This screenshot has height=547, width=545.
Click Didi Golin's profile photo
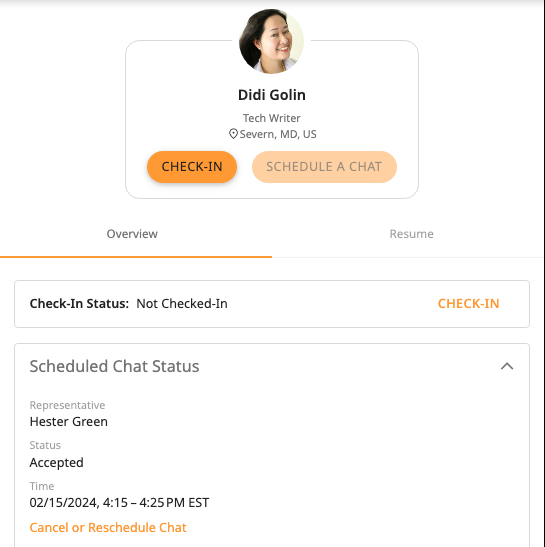coord(271,41)
